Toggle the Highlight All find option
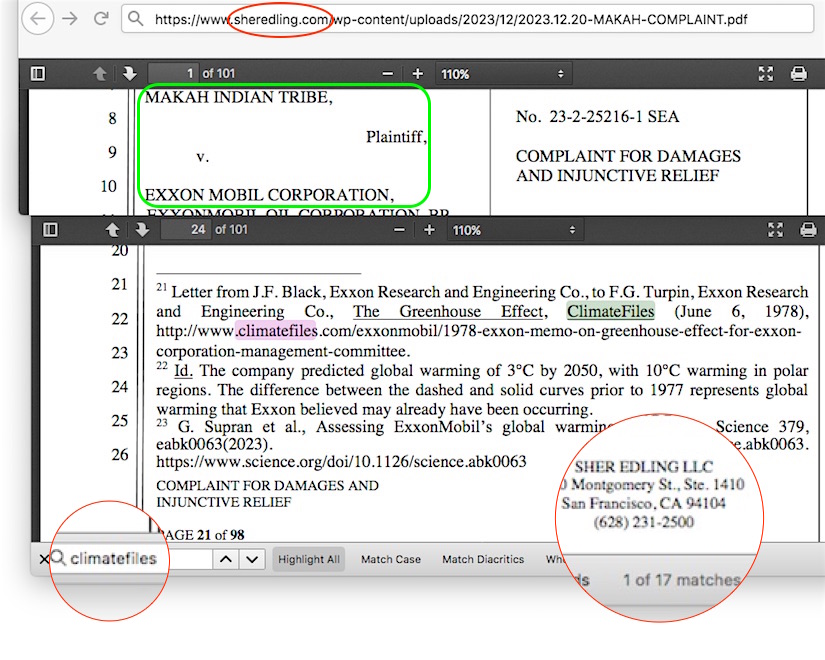The width and height of the screenshot is (825, 660). [x=308, y=559]
